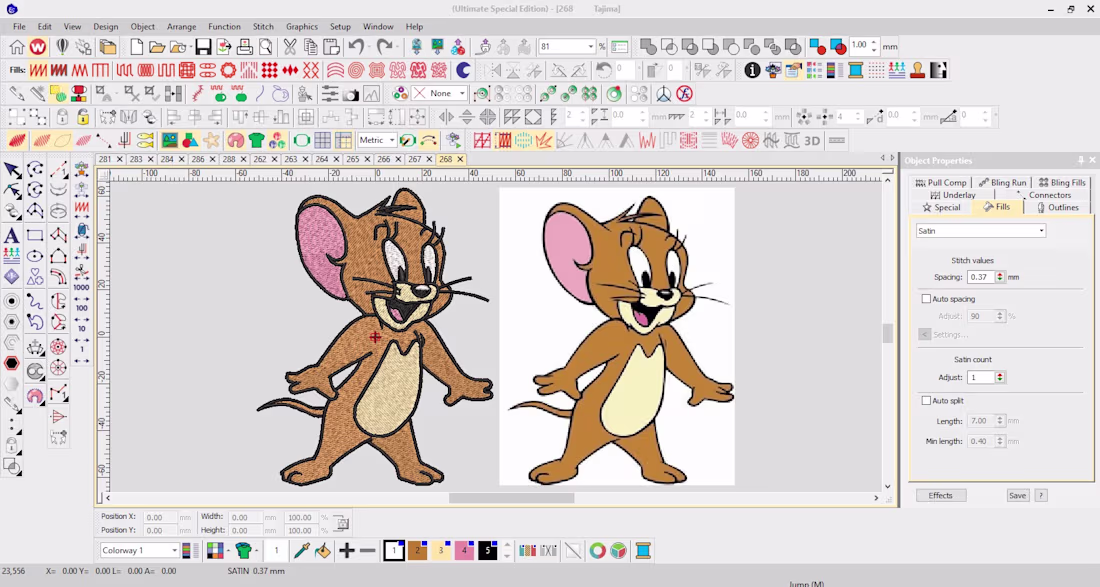Viewport: 1100px width, 587px height.
Task: Select the Lettering tool (letter A)
Action: [x=11, y=236]
